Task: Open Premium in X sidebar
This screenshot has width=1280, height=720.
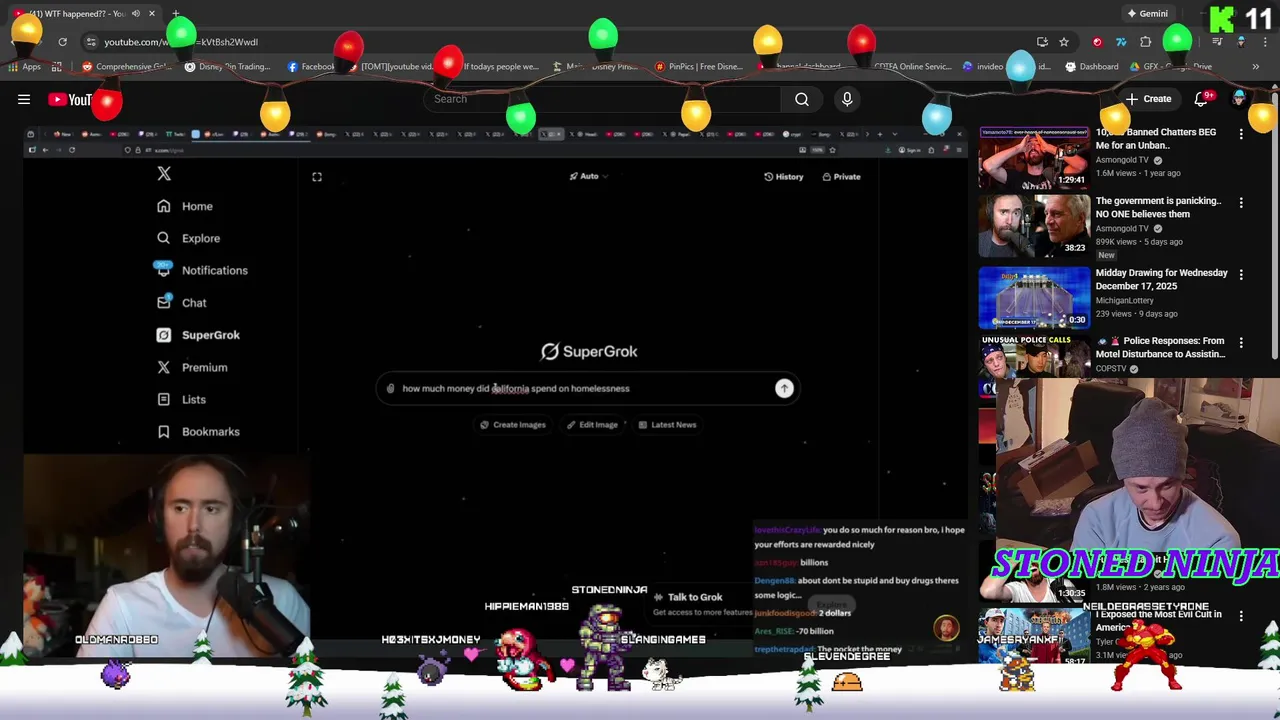Action: (x=192, y=367)
